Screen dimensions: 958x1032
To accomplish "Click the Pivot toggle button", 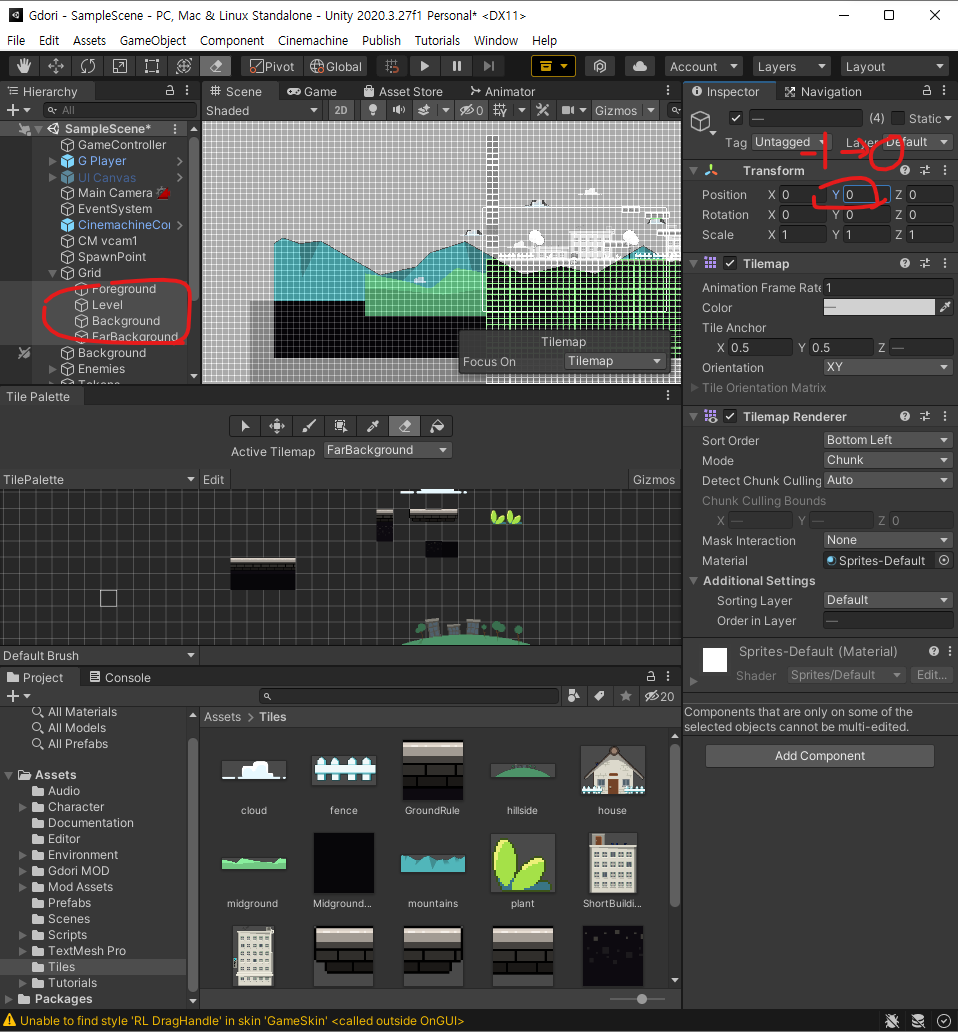I will tap(272, 66).
